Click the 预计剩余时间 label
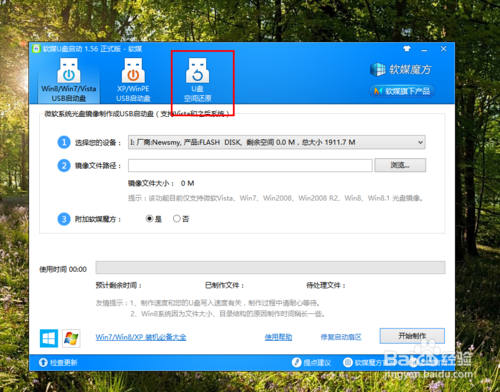Image resolution: width=500 pixels, height=392 pixels. point(119,285)
